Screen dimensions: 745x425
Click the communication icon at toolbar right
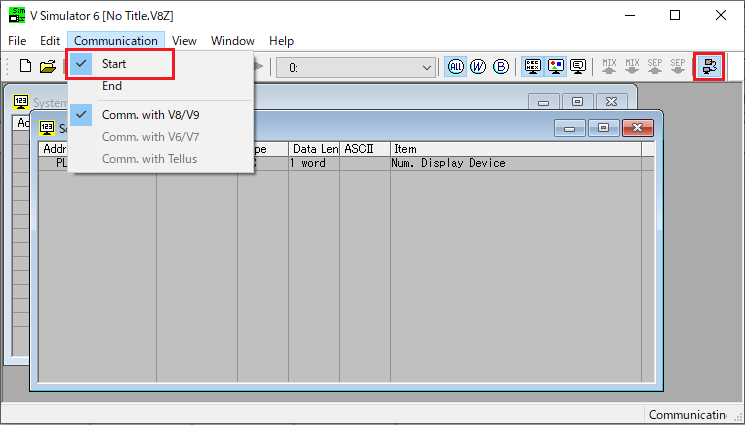[709, 67]
